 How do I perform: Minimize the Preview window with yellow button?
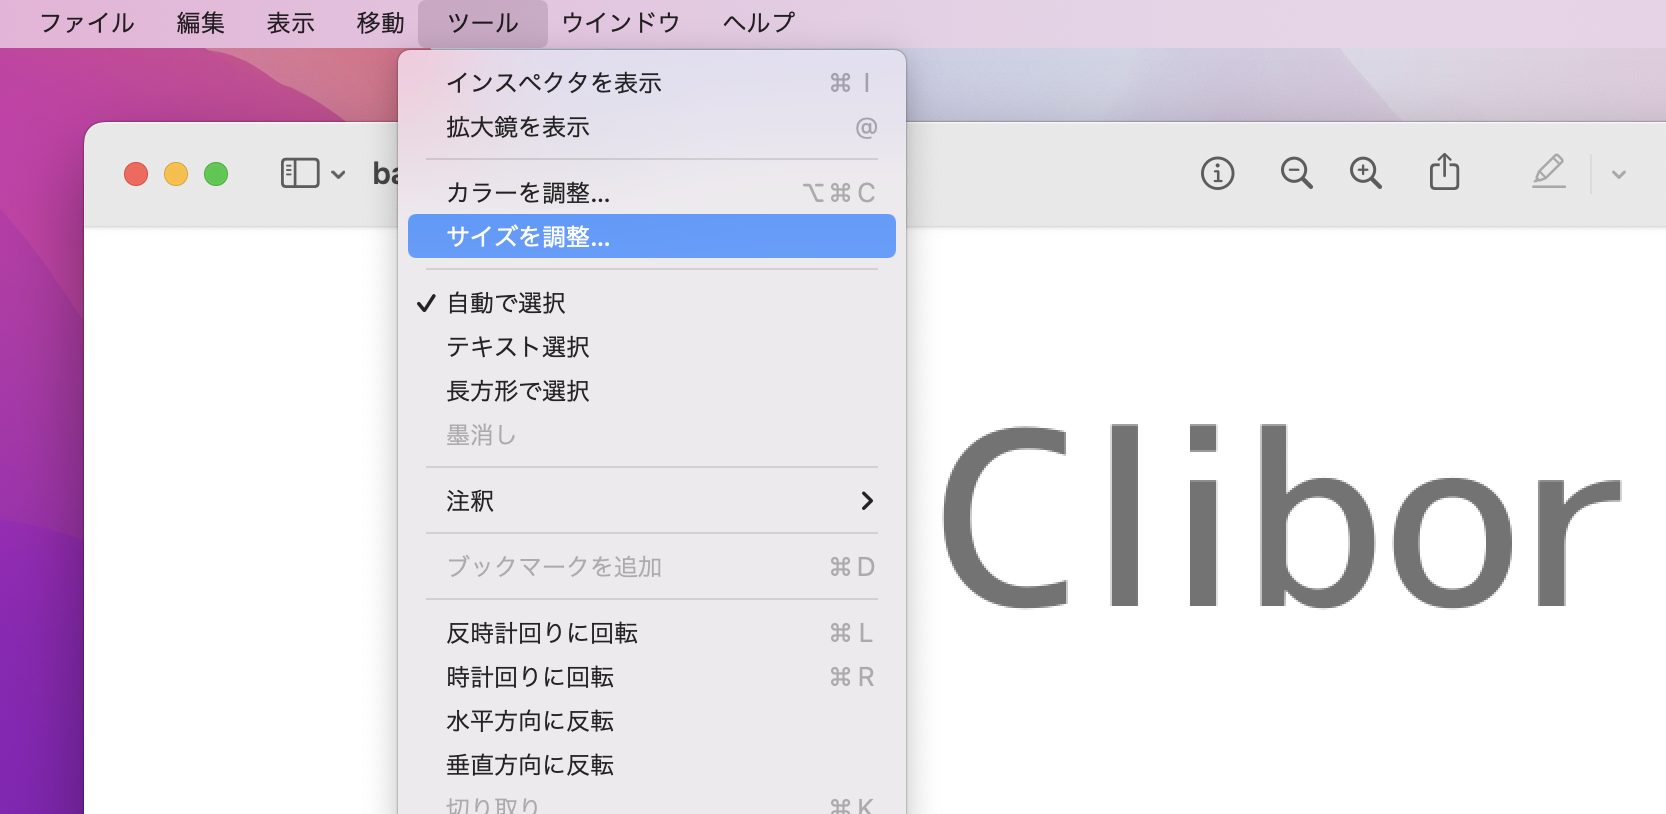(x=176, y=174)
